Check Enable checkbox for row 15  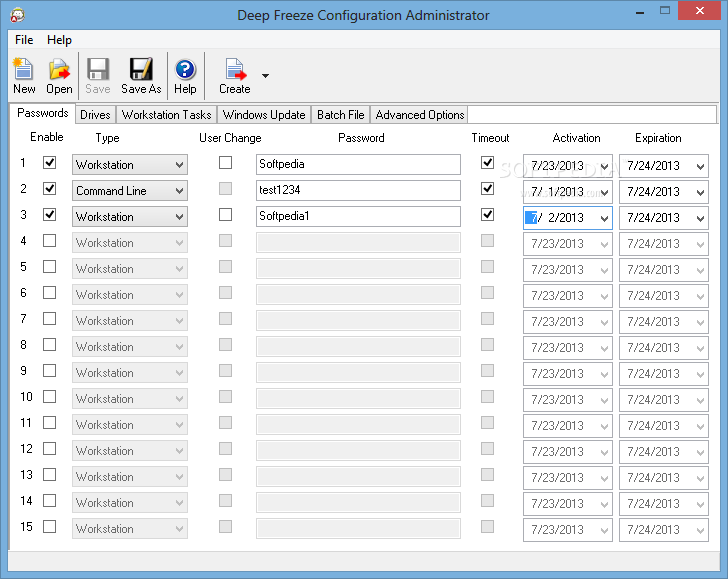coord(49,527)
